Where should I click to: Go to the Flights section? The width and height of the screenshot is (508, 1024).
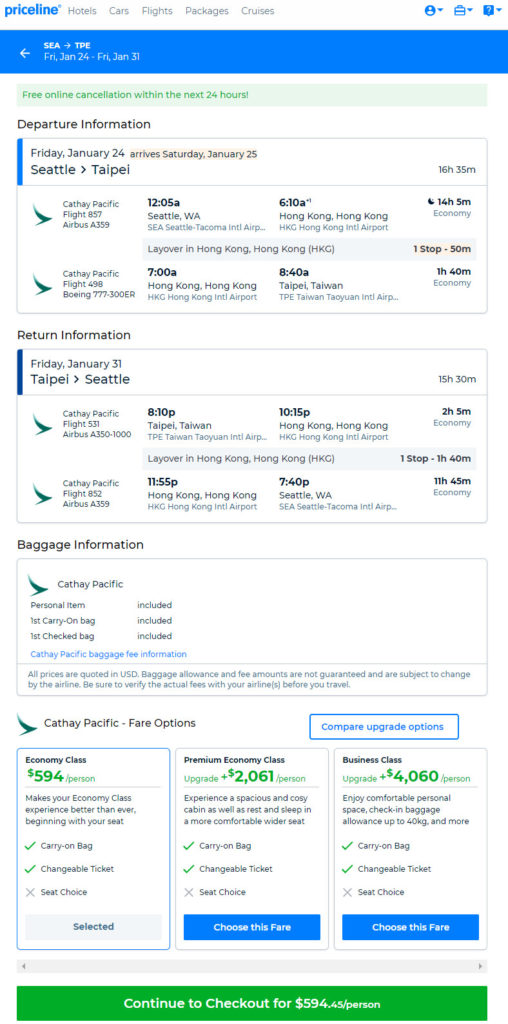pos(157,11)
